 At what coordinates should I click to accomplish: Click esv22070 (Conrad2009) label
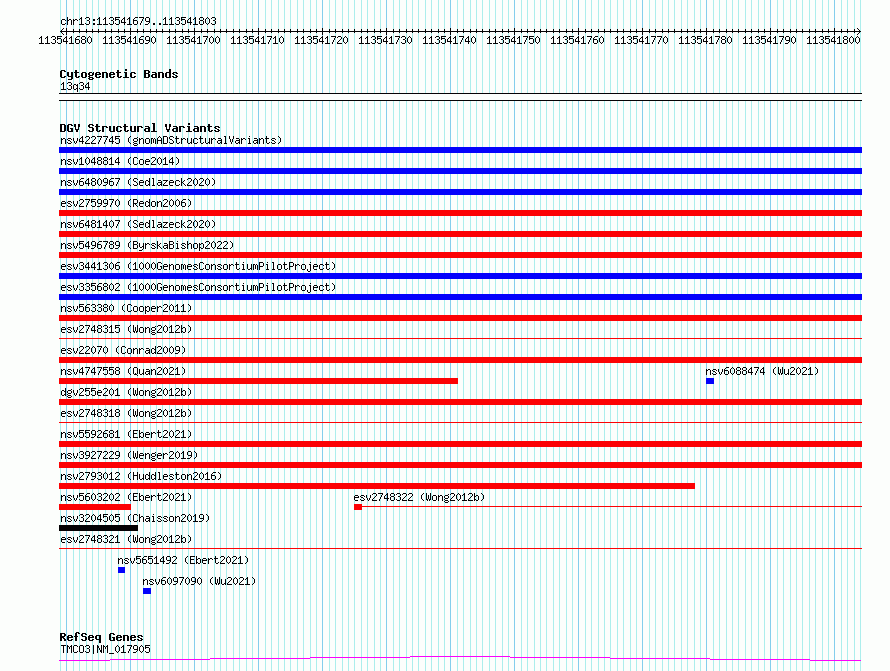click(x=123, y=350)
